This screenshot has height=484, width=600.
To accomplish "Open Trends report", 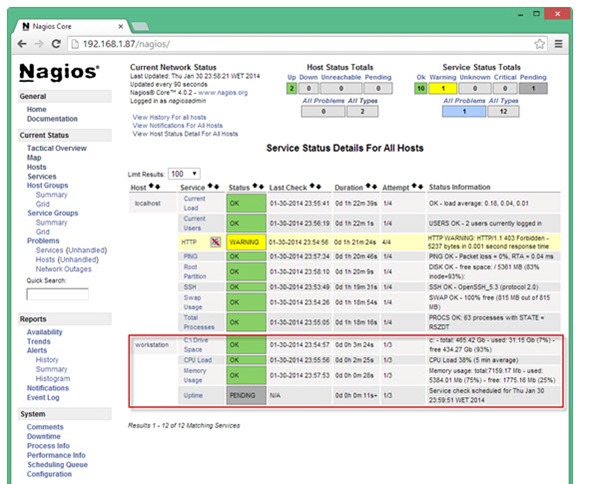I will [x=38, y=341].
